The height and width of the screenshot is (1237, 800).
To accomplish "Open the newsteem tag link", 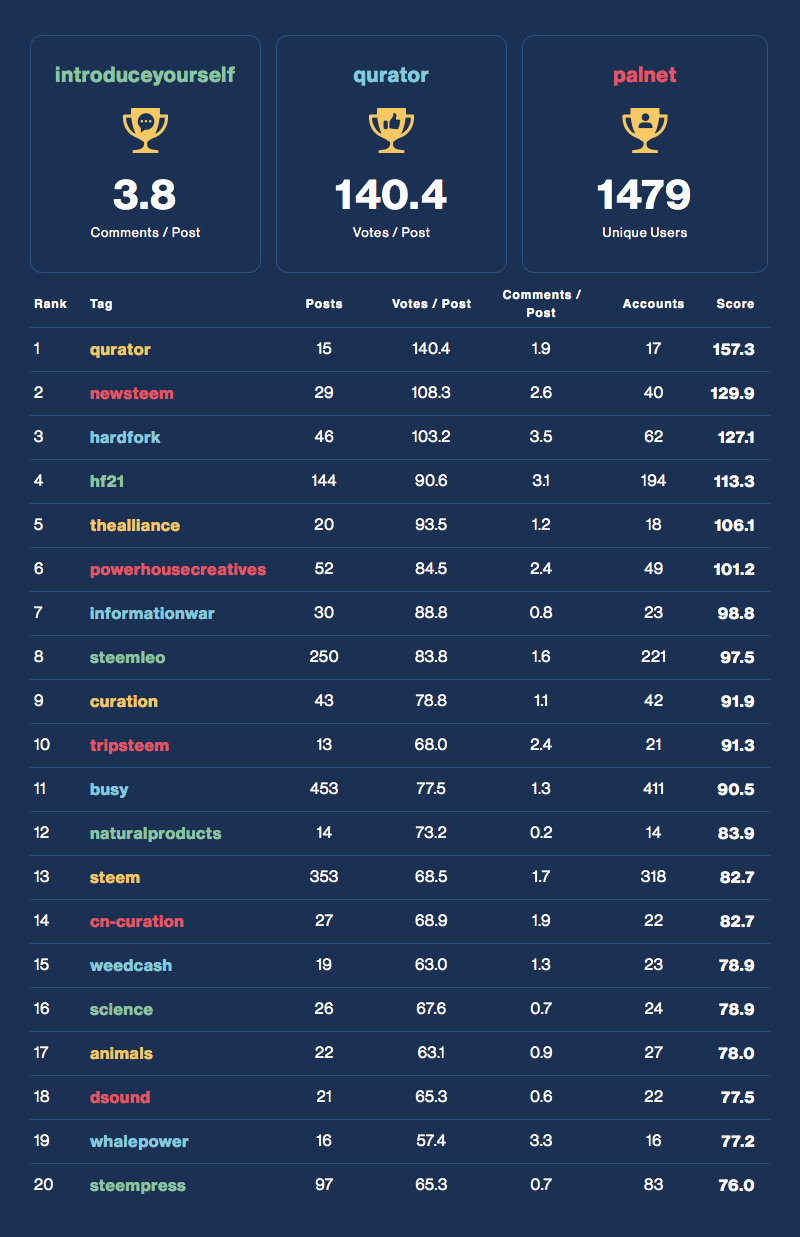I will (x=131, y=393).
